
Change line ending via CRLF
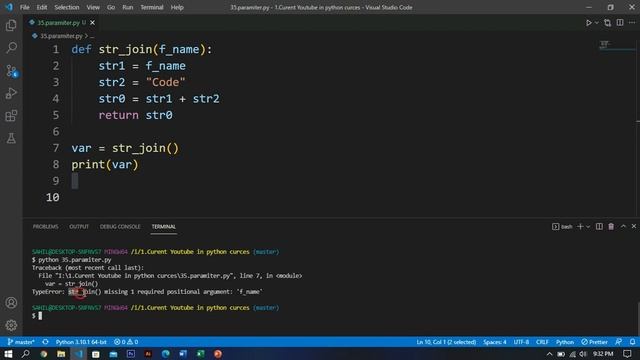pyautogui.click(x=542, y=342)
